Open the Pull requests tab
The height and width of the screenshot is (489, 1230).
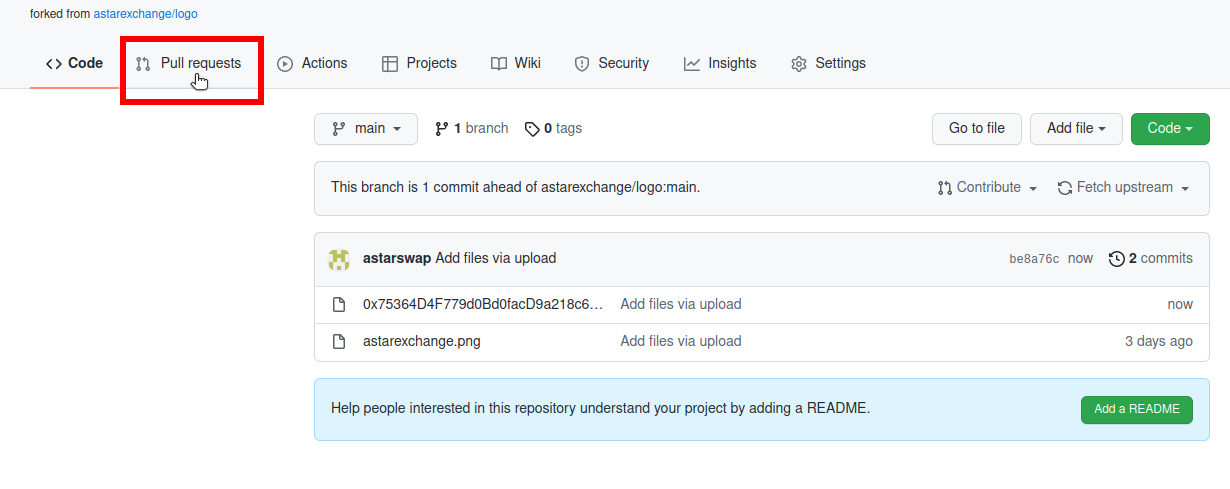pos(188,63)
